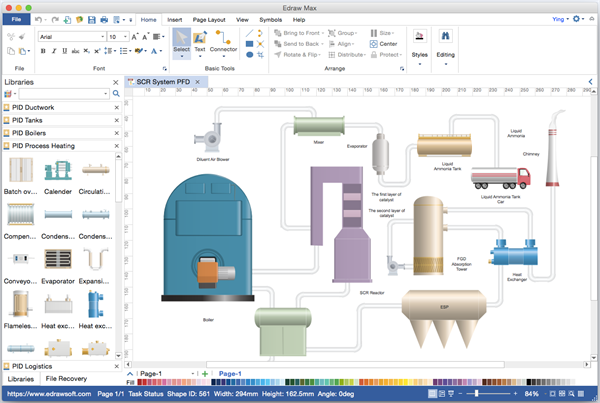Toggle Bold text formatting
The height and width of the screenshot is (403, 600).
pyautogui.click(x=43, y=51)
